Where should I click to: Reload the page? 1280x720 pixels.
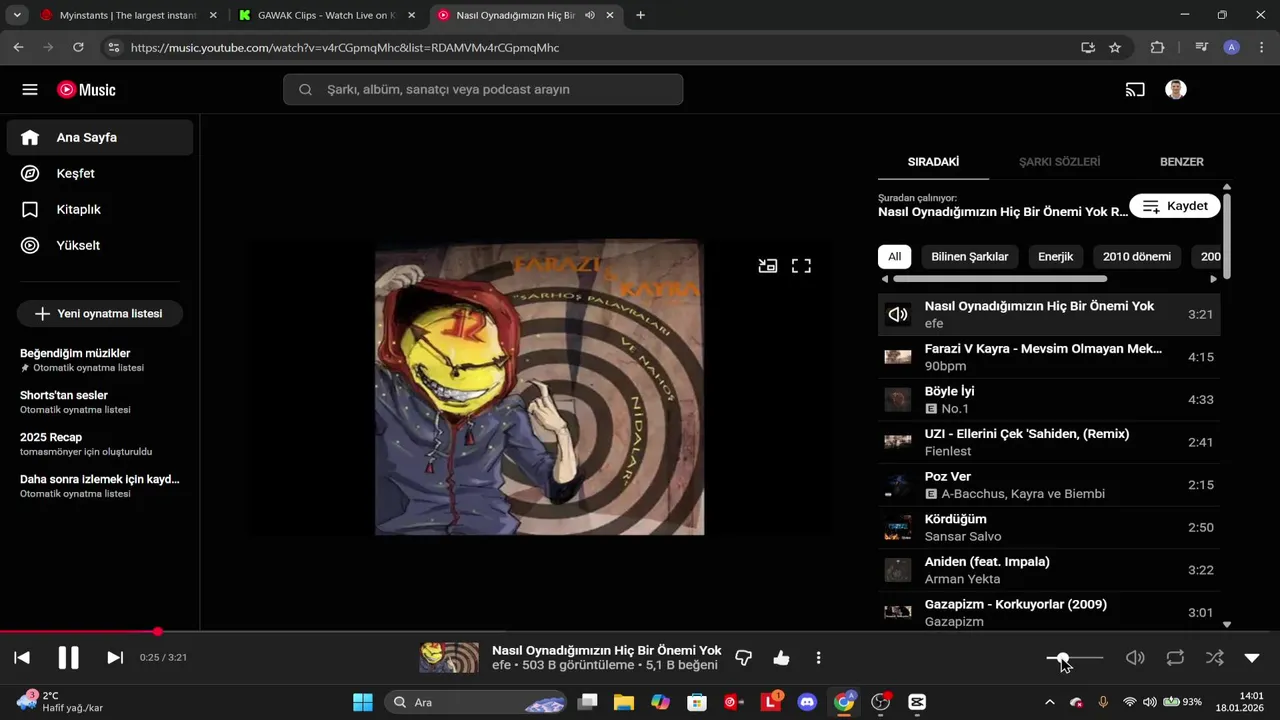coord(78,47)
